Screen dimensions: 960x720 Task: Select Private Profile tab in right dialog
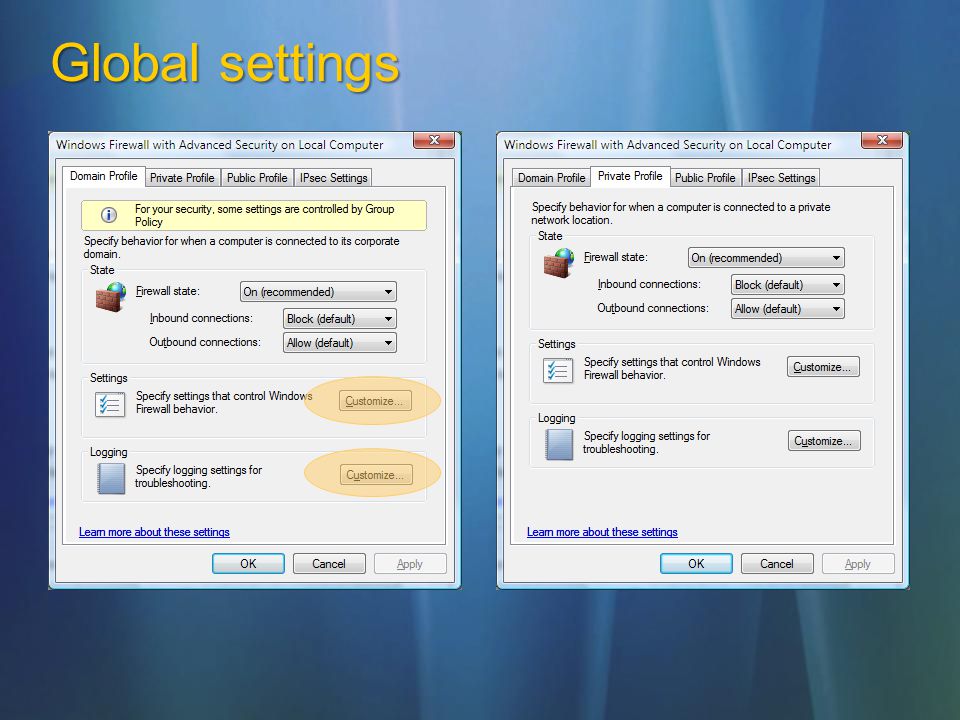click(x=630, y=176)
